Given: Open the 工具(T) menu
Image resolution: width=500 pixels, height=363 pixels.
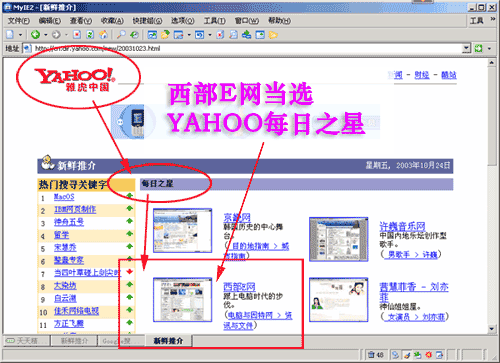Looking at the screenshot, I should point(215,21).
